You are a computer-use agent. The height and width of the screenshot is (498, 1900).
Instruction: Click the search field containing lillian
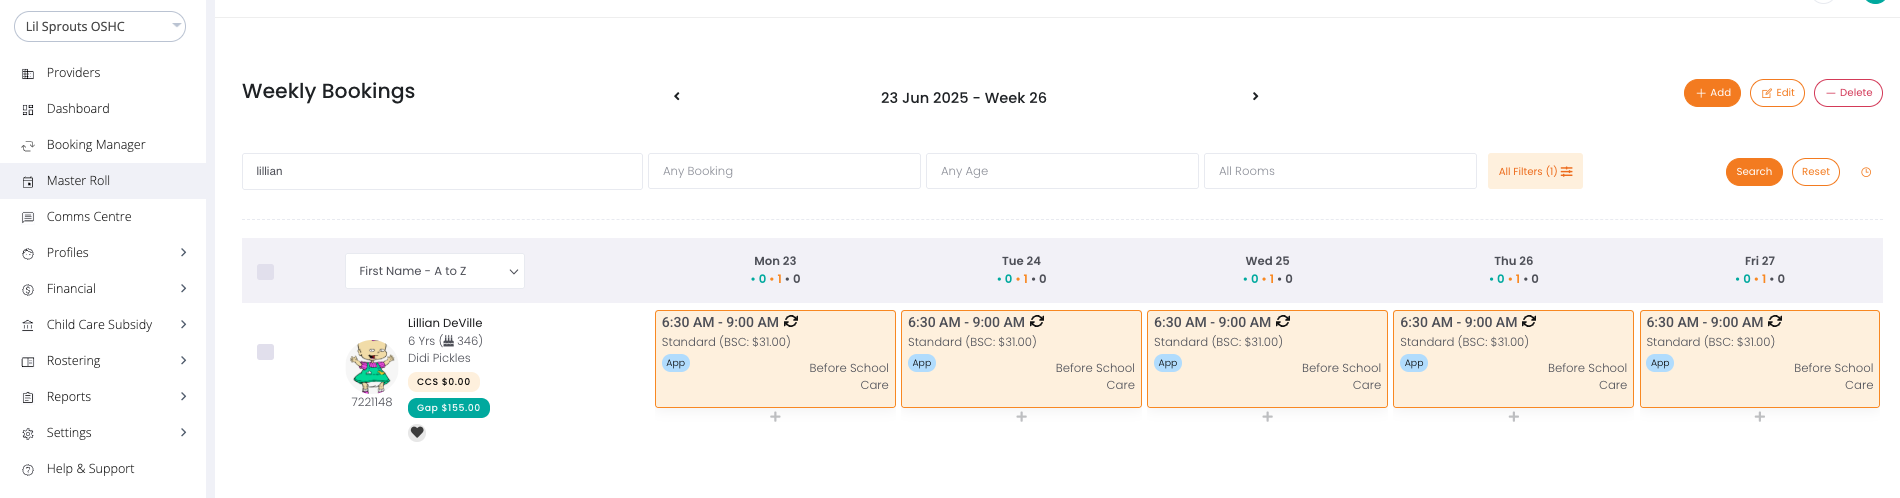click(x=442, y=171)
